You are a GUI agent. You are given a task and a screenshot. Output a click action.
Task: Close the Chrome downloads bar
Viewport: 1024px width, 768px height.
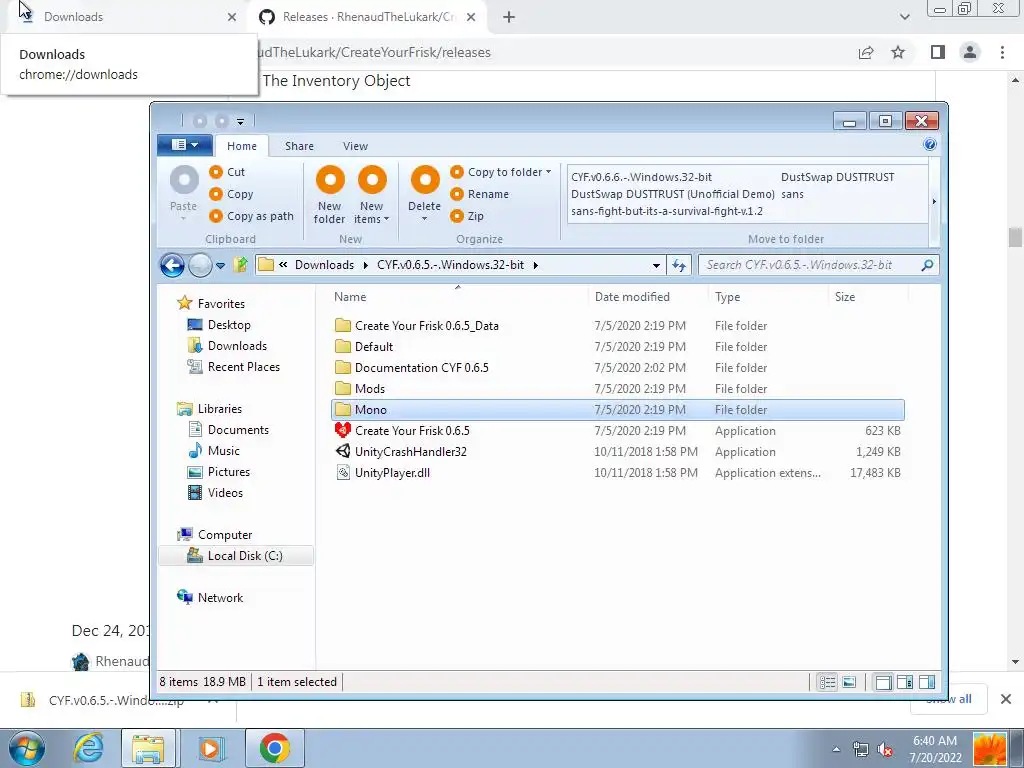[1006, 699]
